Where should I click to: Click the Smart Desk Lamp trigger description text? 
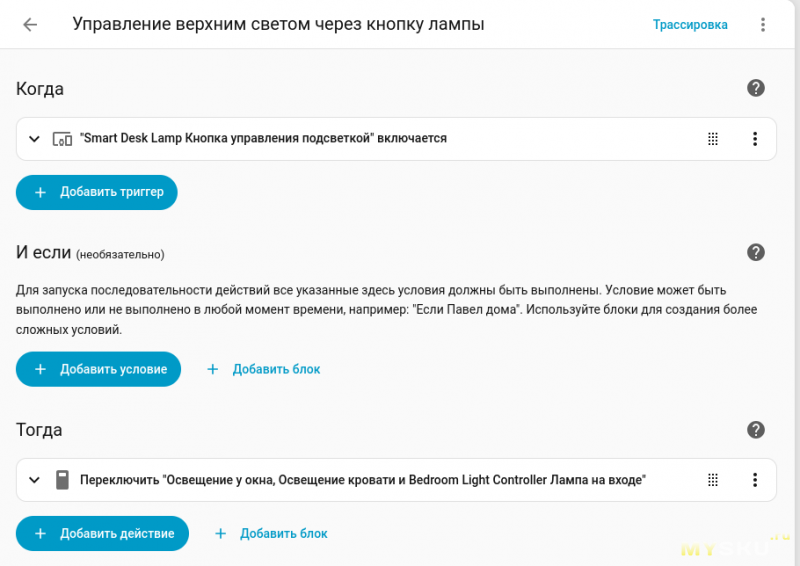click(x=263, y=139)
